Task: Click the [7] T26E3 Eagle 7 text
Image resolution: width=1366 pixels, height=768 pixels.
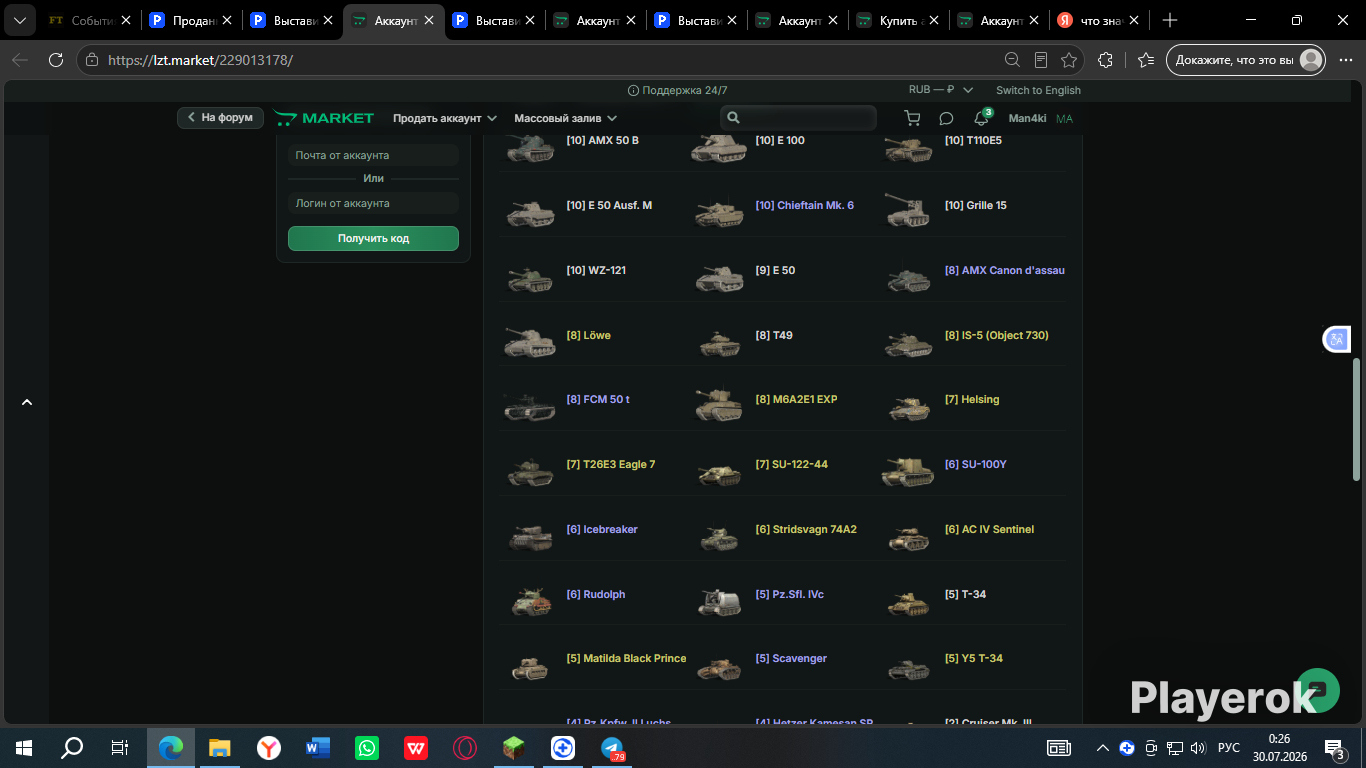Action: [x=611, y=465]
